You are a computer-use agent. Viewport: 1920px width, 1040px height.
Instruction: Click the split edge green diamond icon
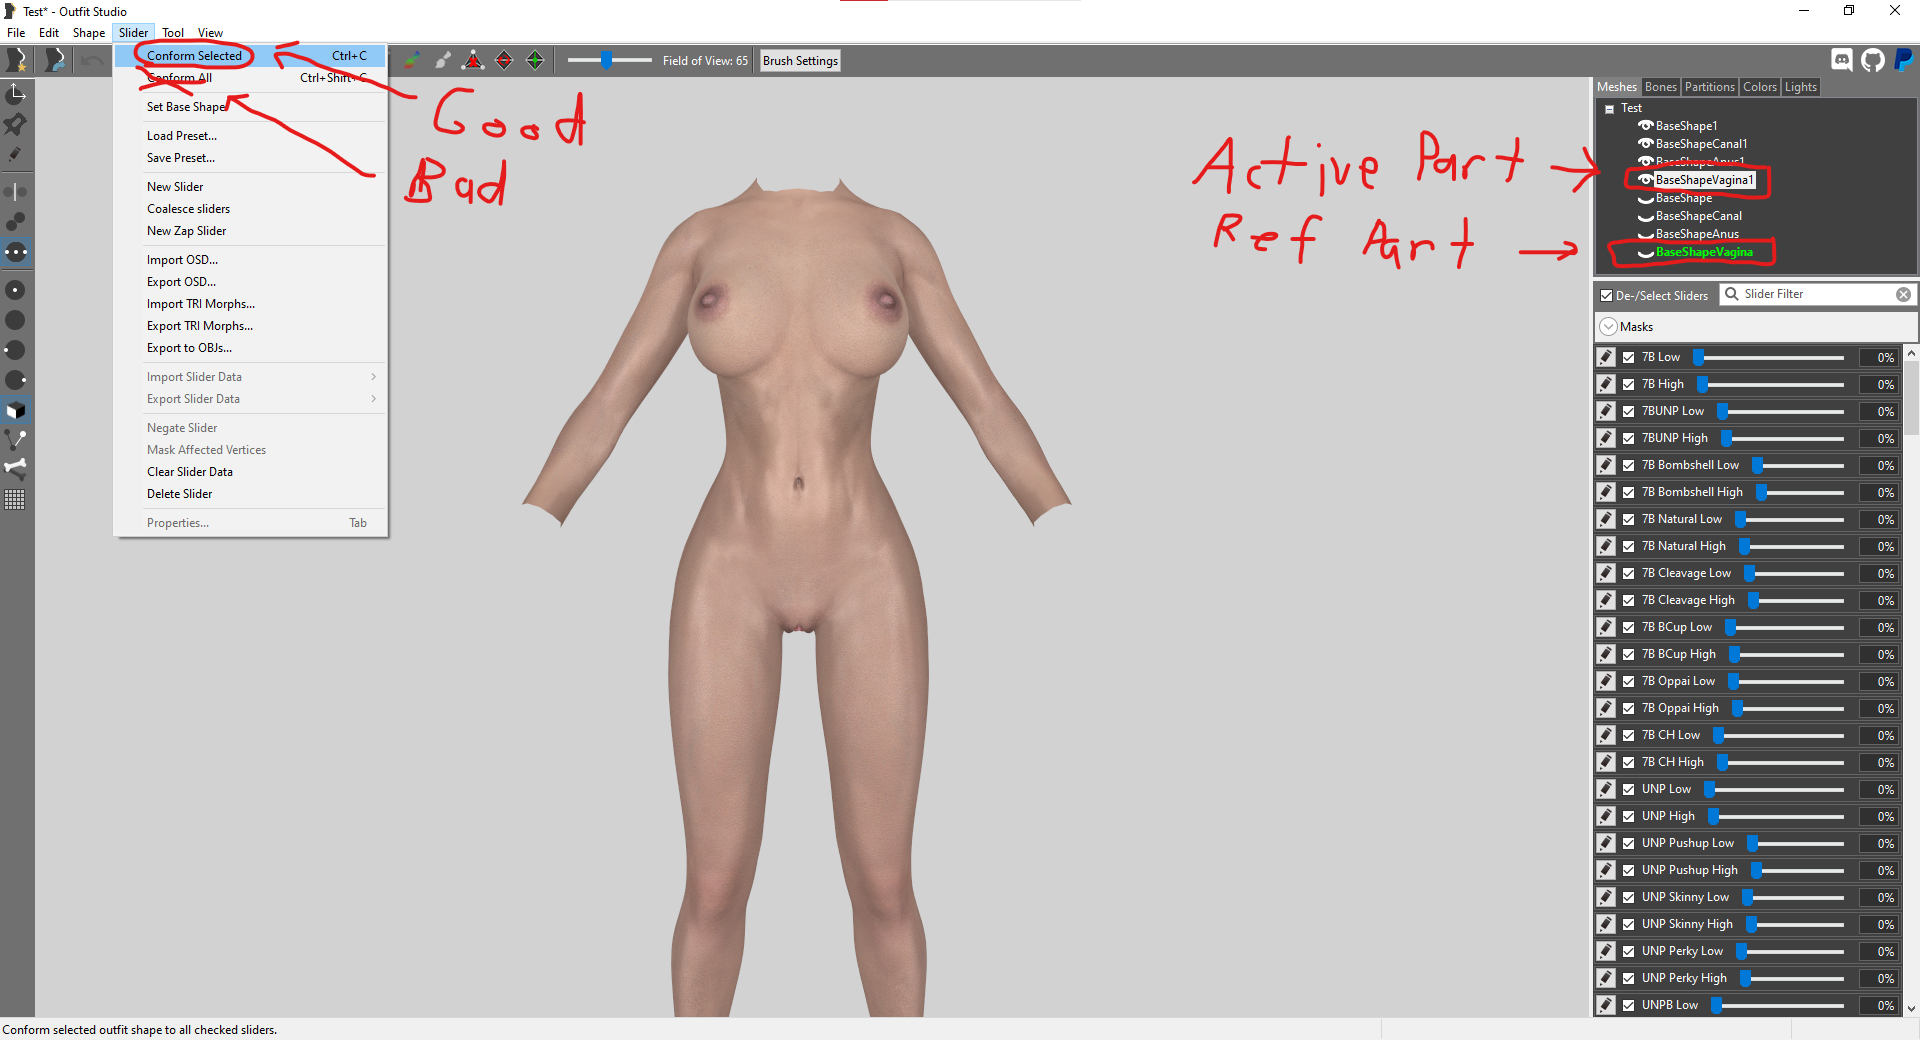click(535, 61)
